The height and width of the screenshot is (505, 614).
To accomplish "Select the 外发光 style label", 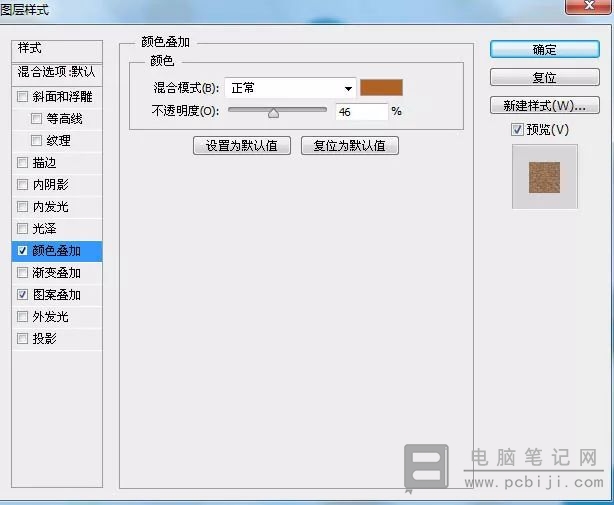I will (51, 316).
